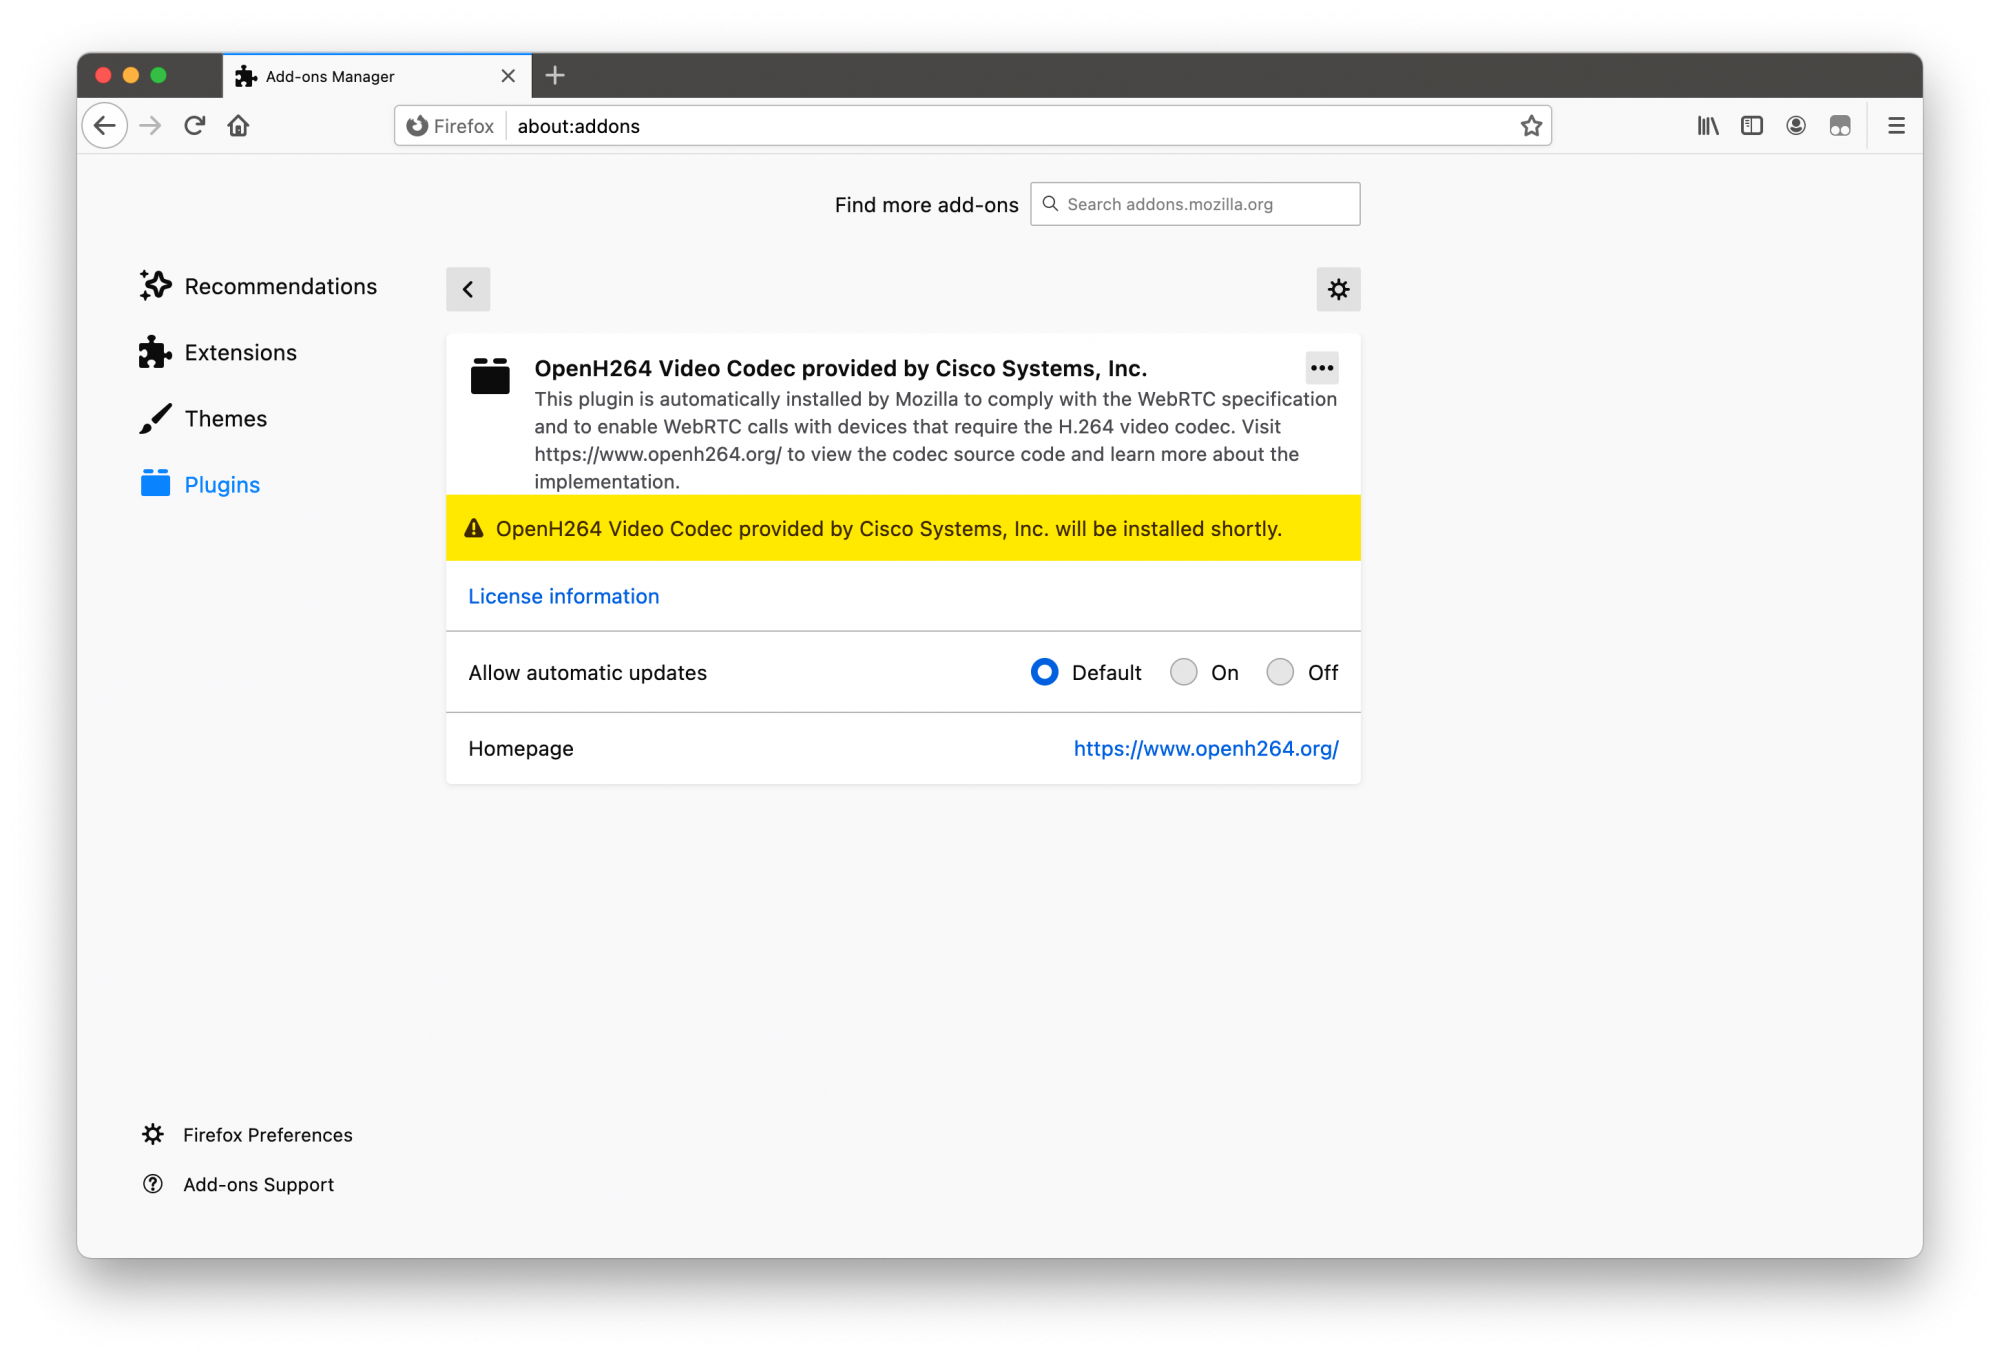Image resolution: width=2000 pixels, height=1360 pixels.
Task: Turn automatic updates On
Action: point(1184,672)
